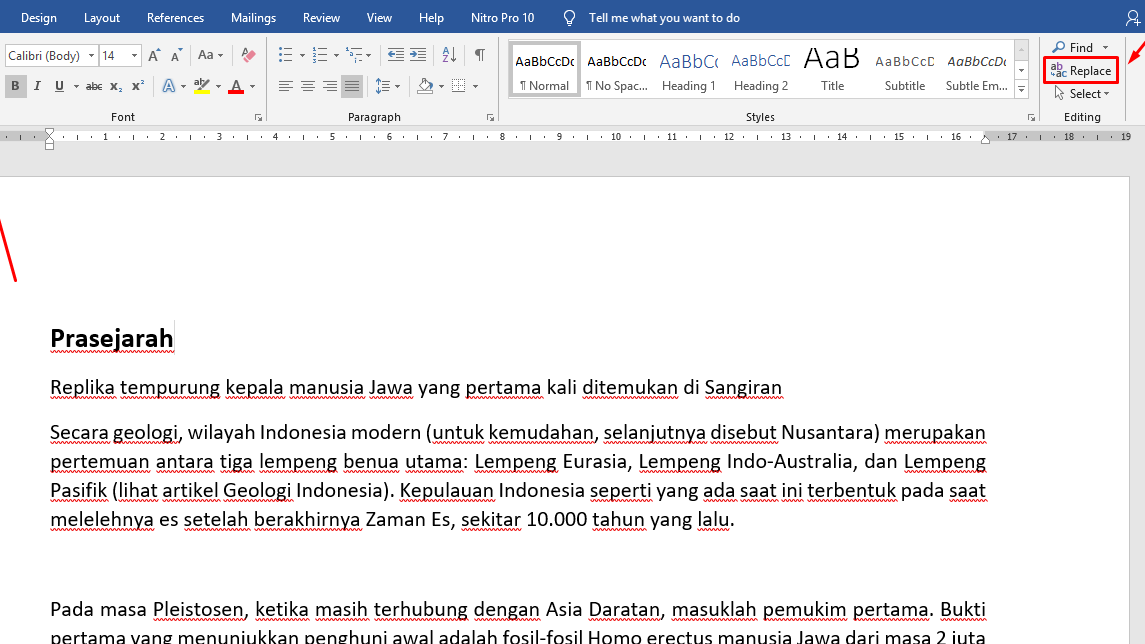Screen dimensions: 1145x644
Task: Expand Font Color dropdown arrow
Action: [253, 87]
